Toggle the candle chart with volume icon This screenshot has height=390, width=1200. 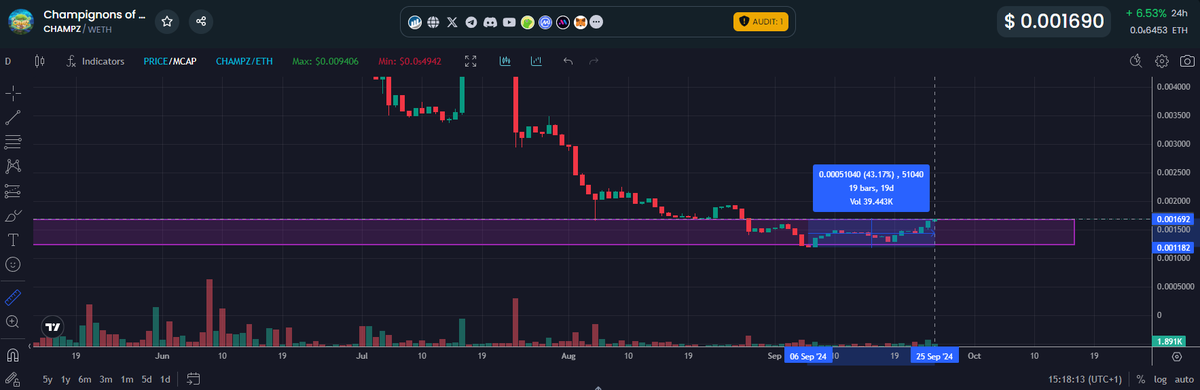(x=506, y=61)
